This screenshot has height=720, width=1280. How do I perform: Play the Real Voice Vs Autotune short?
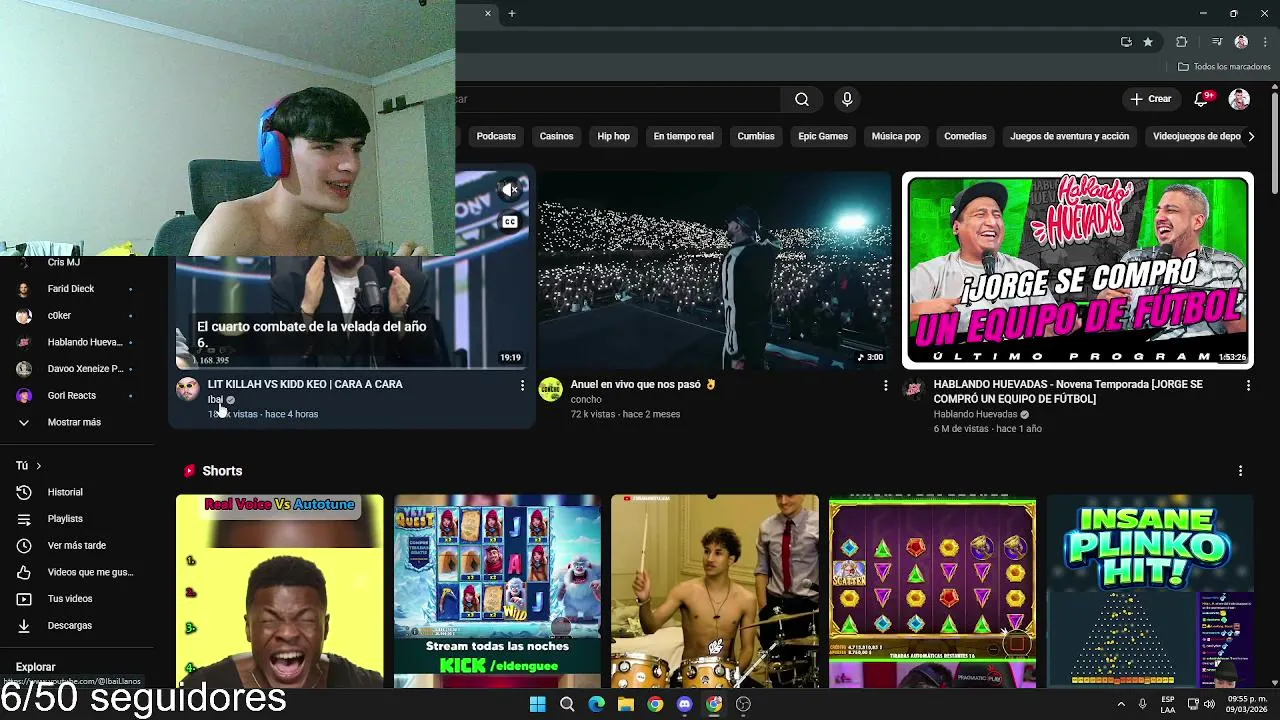point(279,591)
